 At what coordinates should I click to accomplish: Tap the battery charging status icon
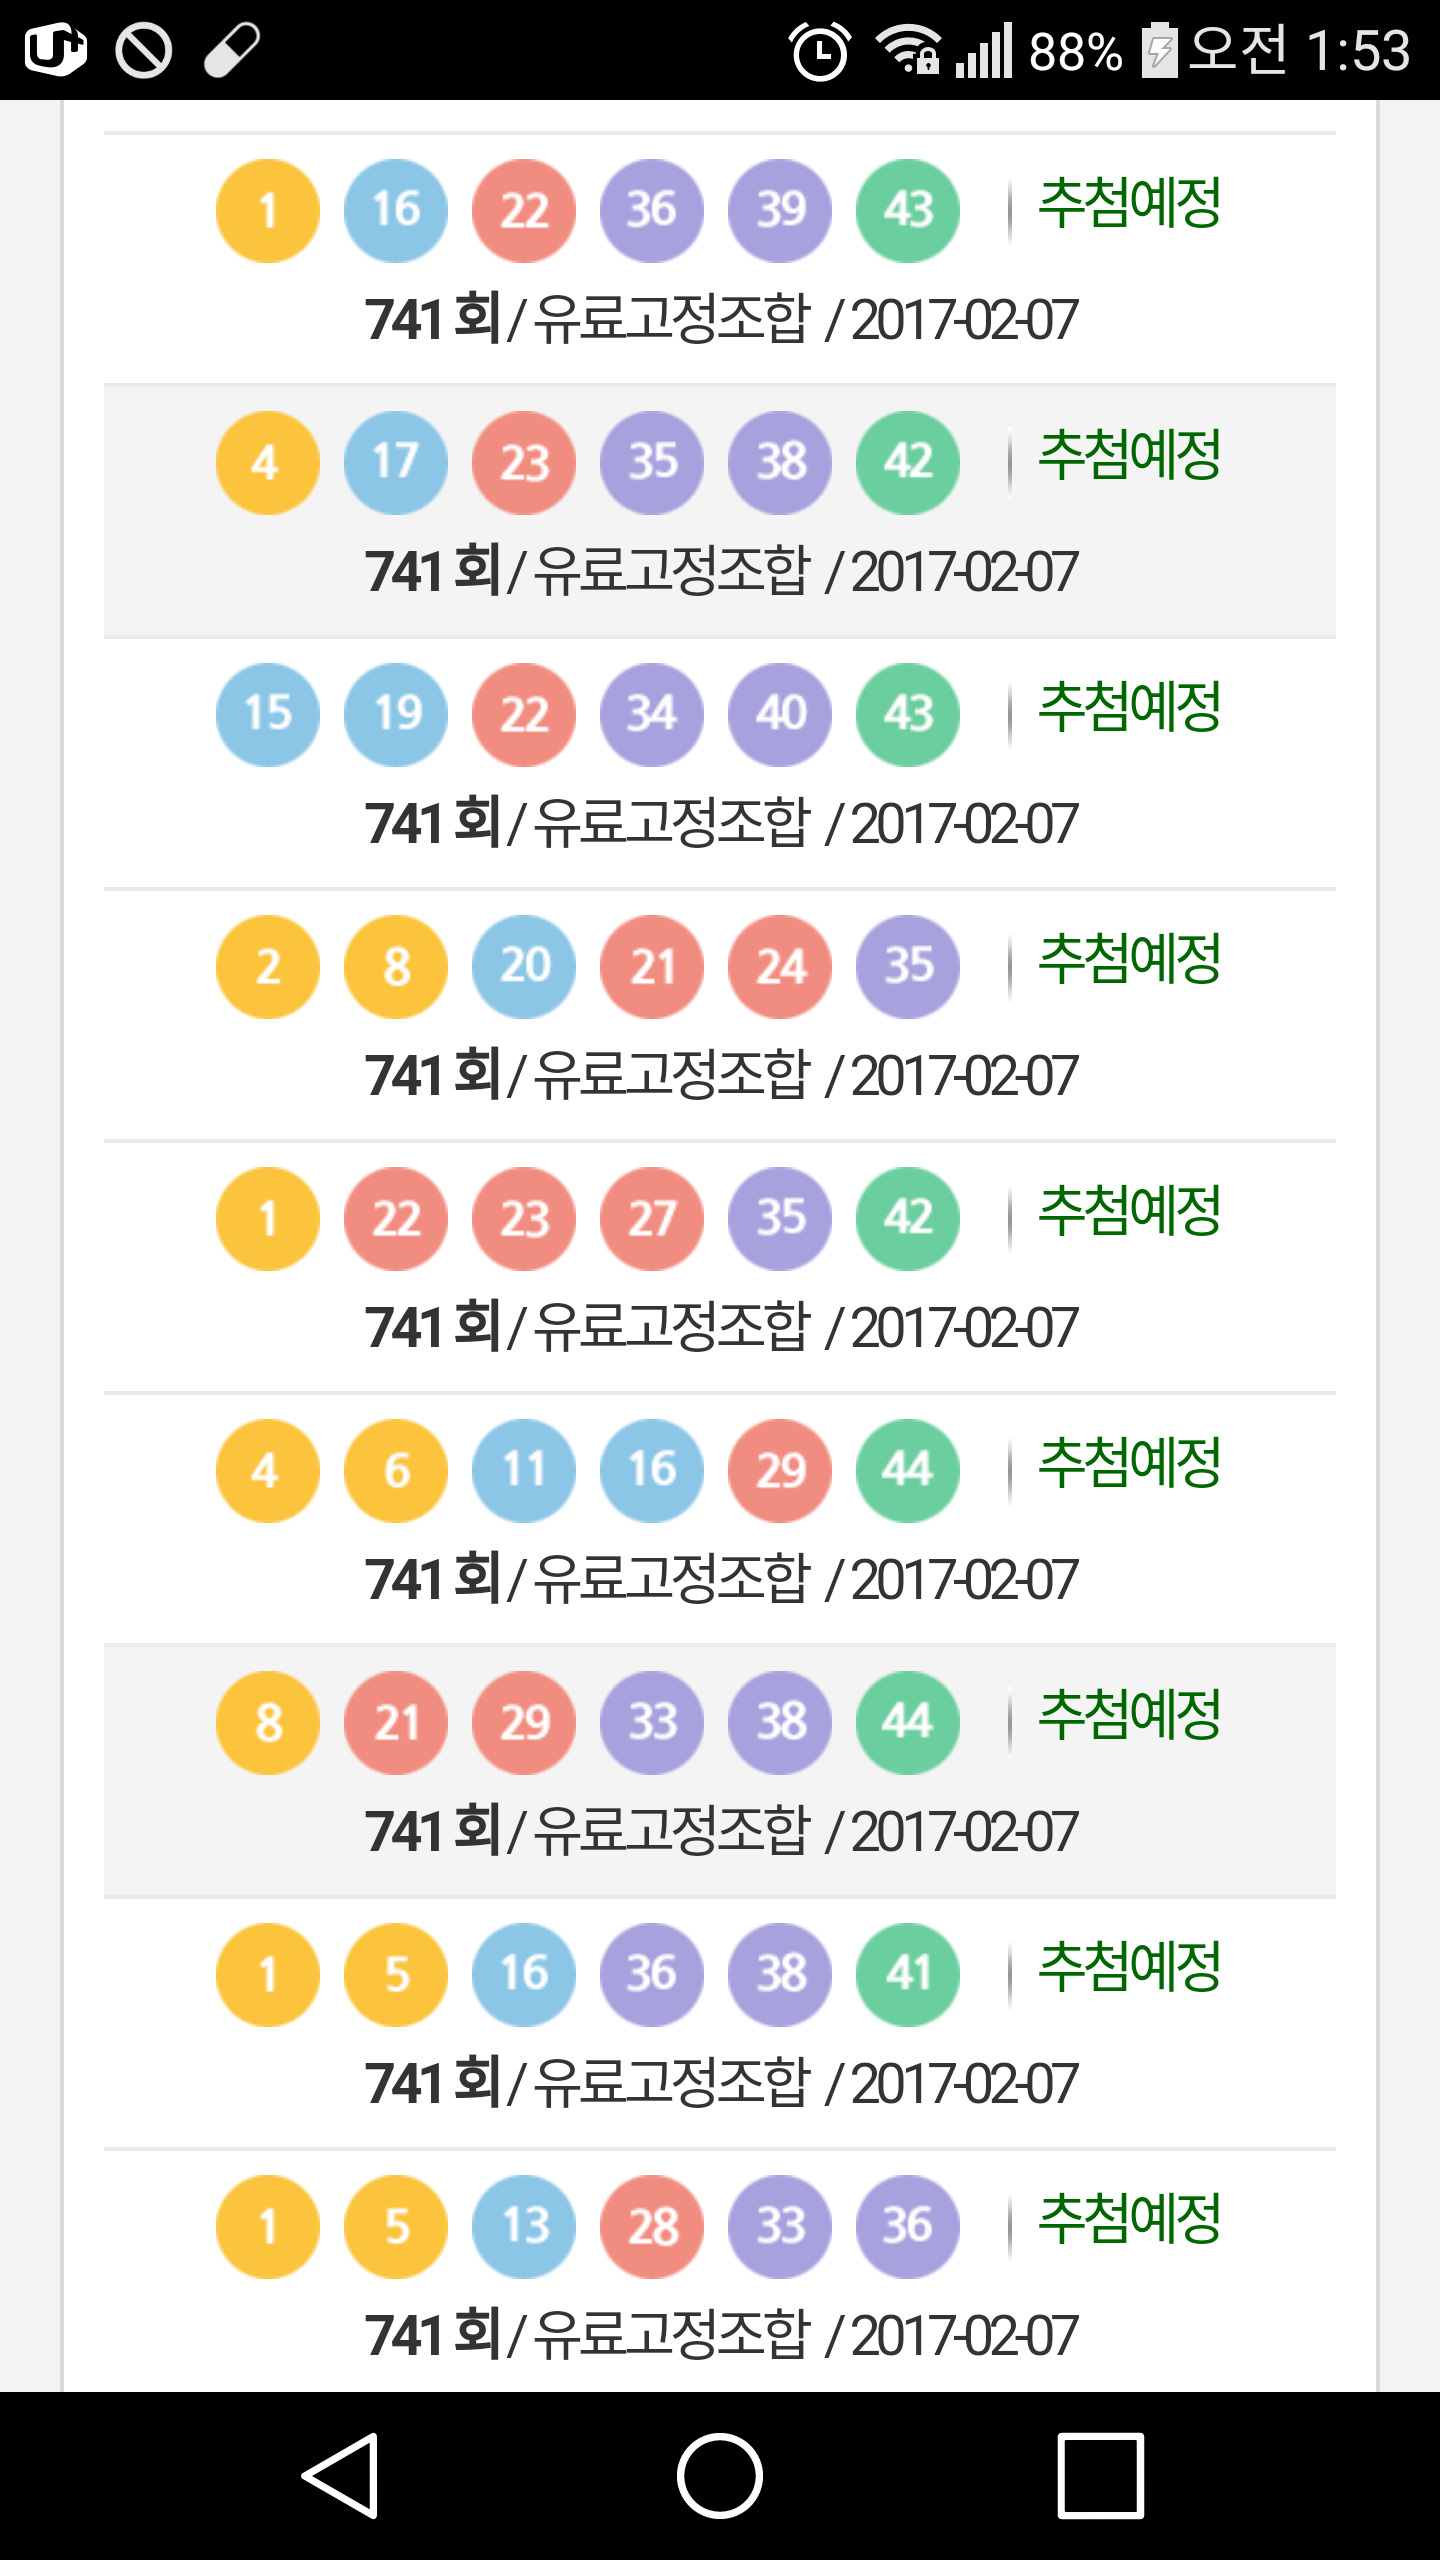pos(1160,50)
